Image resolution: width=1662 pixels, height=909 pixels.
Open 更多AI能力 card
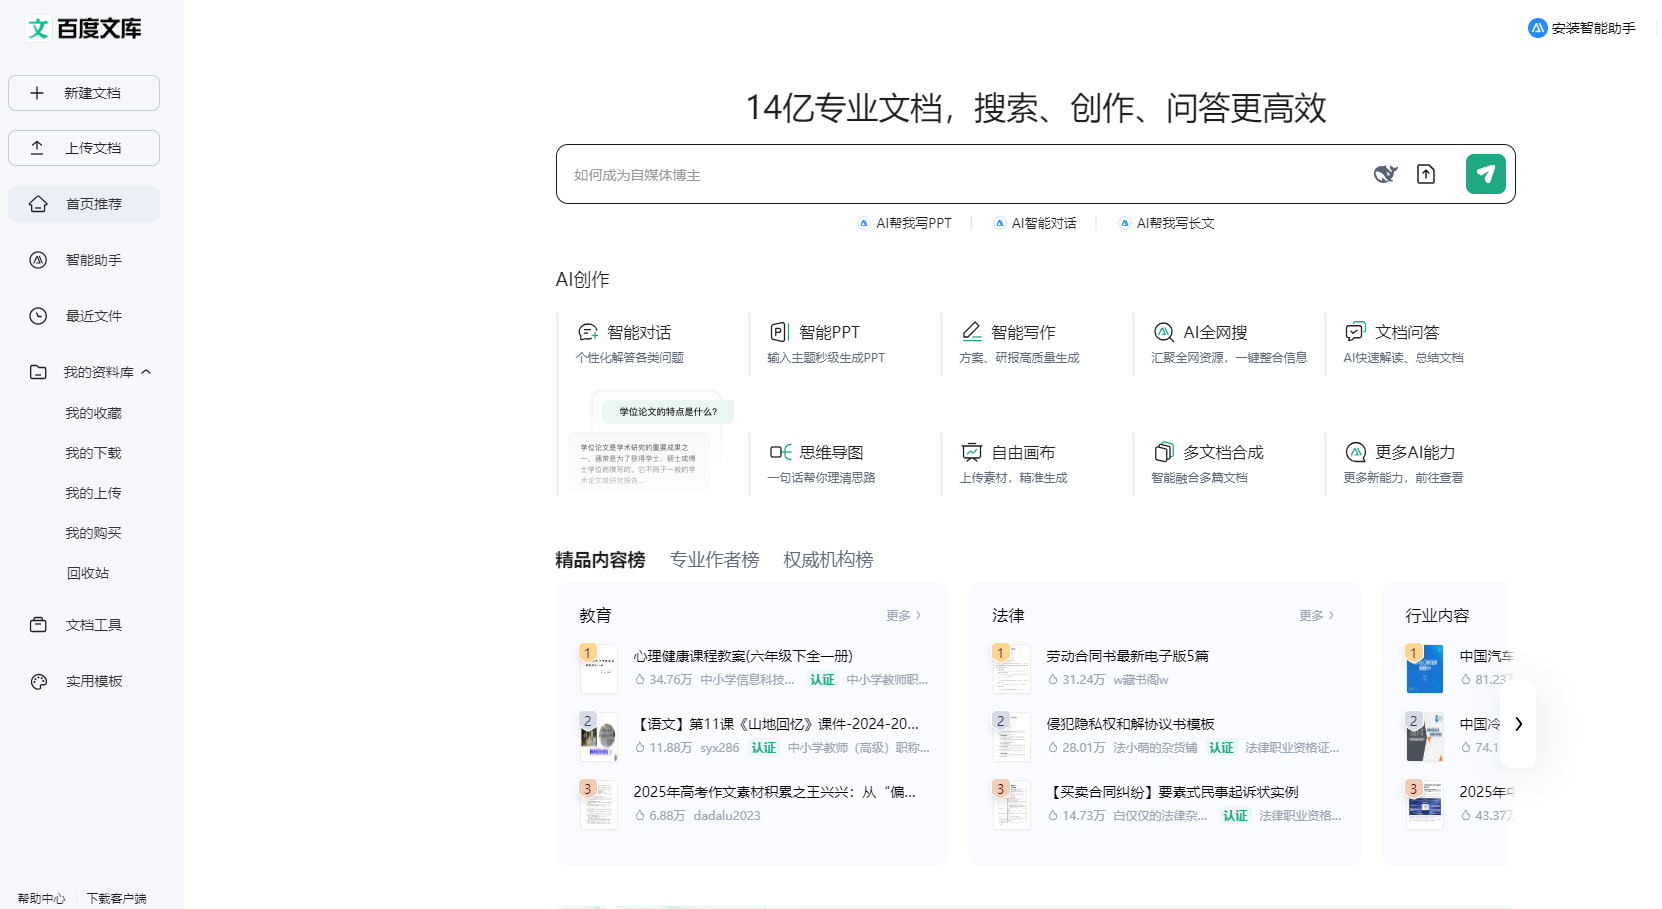[1419, 463]
